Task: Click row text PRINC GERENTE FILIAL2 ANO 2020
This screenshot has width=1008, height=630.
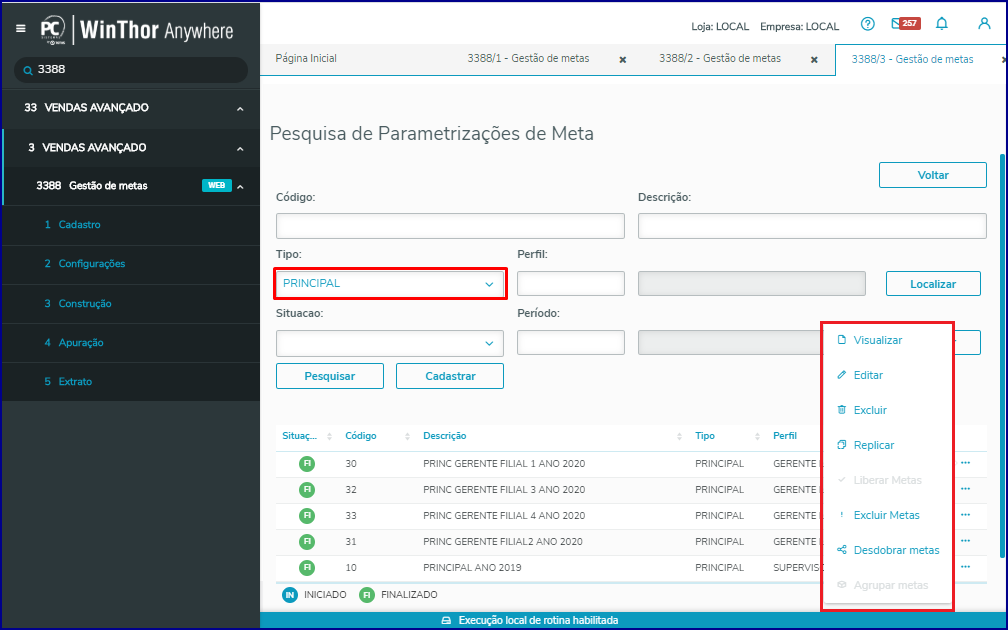Action: pyautogui.click(x=503, y=541)
